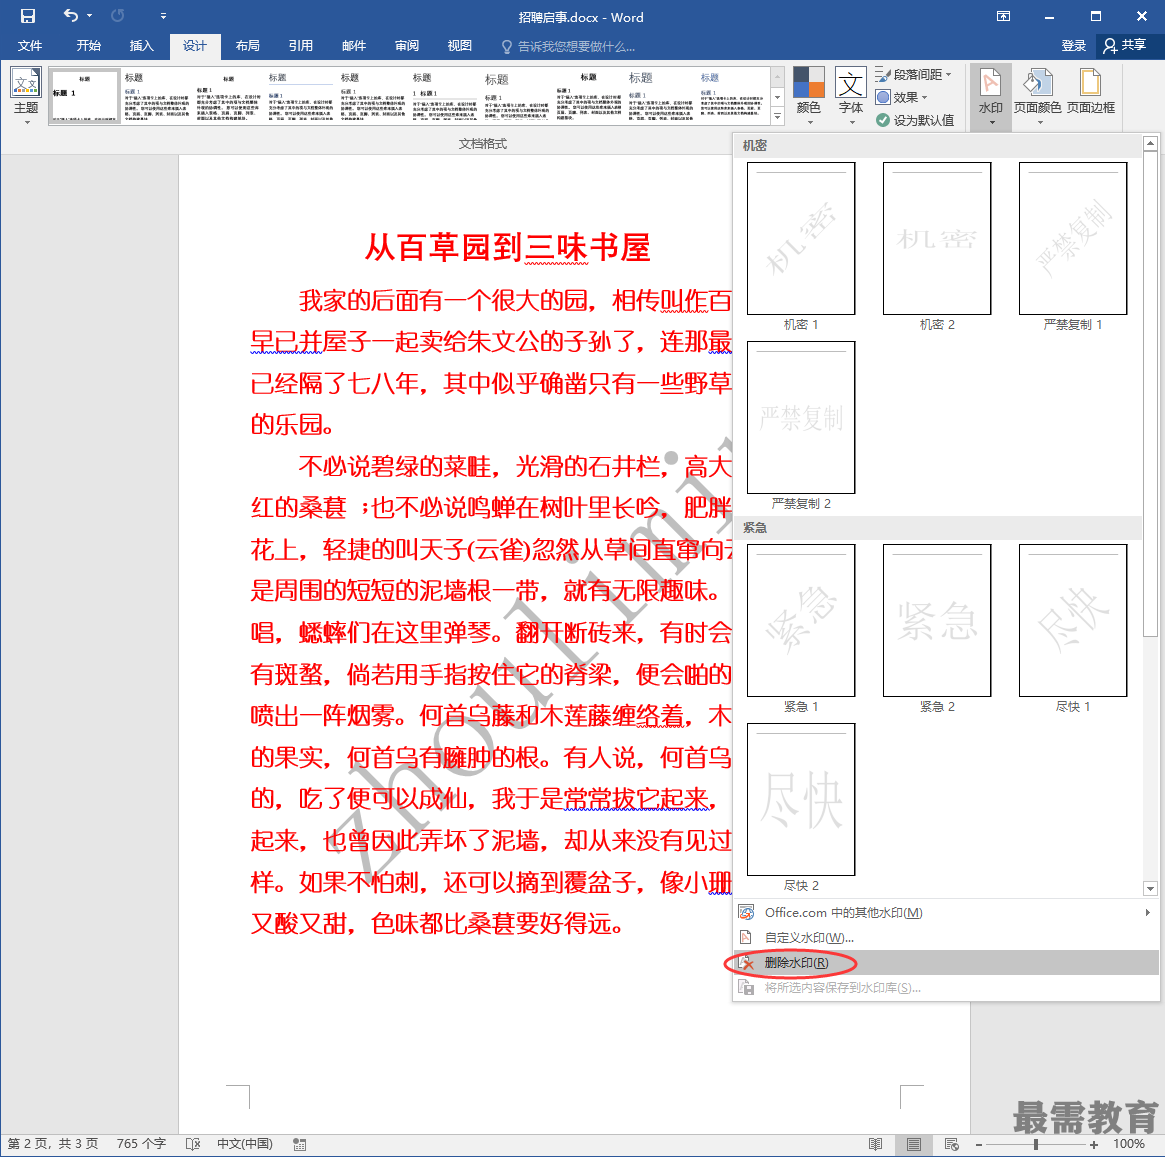Open the Undo history dropdown arrow
Screen dimensions: 1165x1157
coord(89,16)
